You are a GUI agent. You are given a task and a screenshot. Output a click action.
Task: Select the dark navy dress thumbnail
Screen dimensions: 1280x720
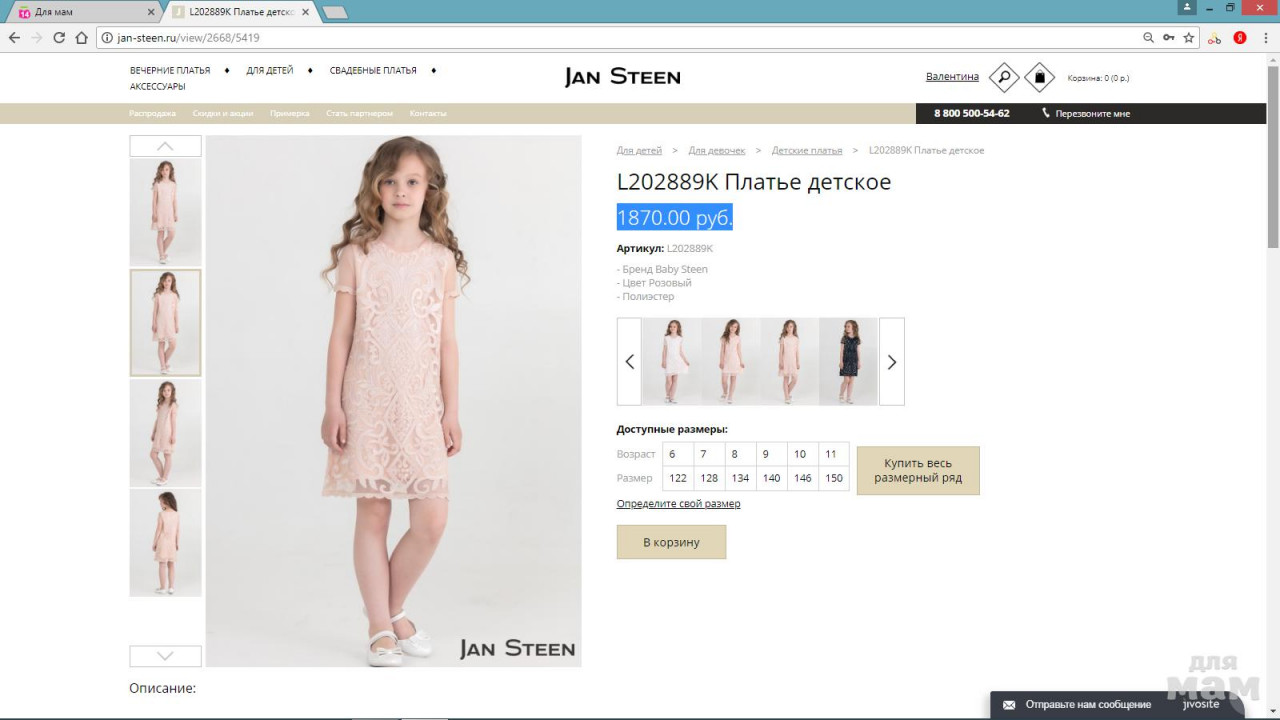click(x=848, y=361)
